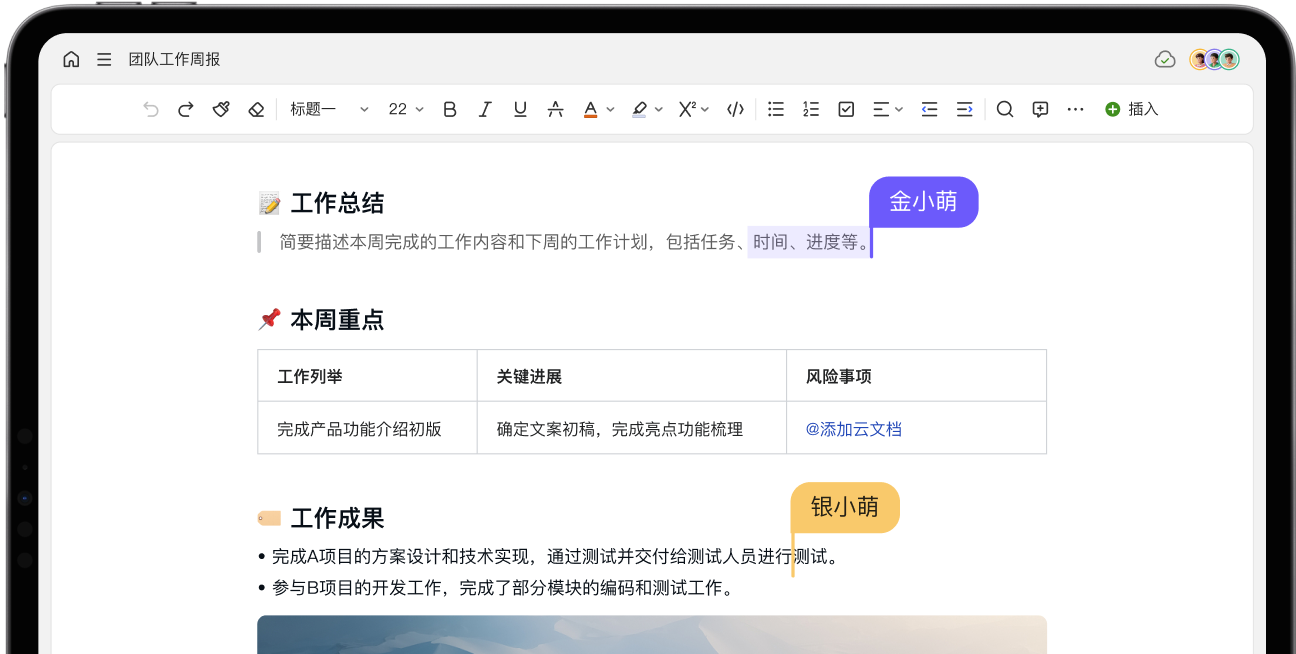Screen dimensions: 1296x654
Task: Insert a checkbox task list
Action: click(846, 110)
